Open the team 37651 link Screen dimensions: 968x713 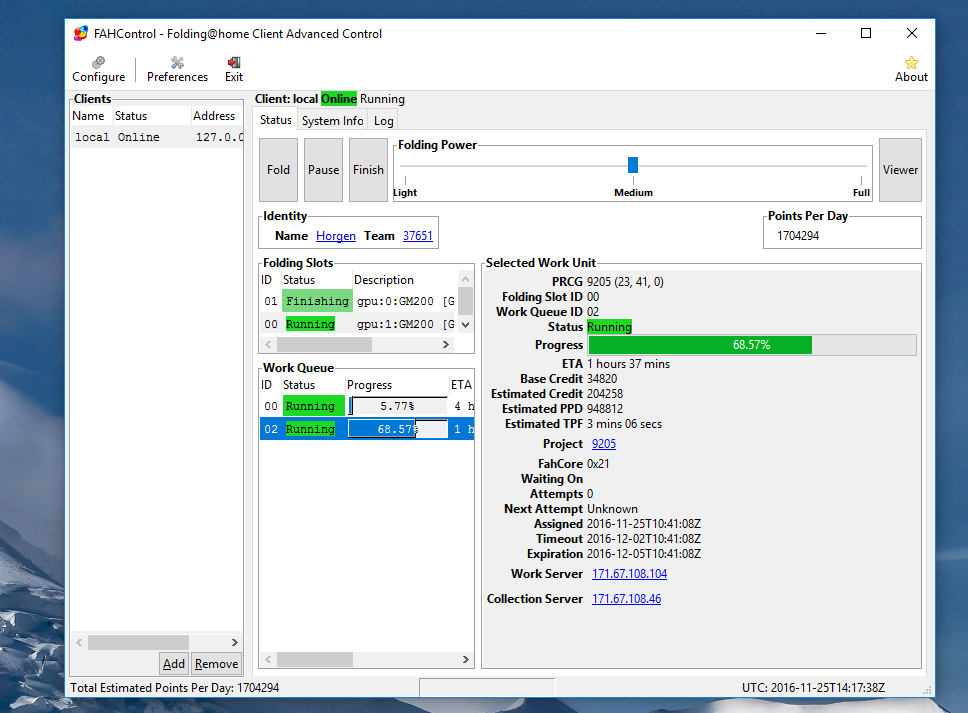click(x=418, y=236)
